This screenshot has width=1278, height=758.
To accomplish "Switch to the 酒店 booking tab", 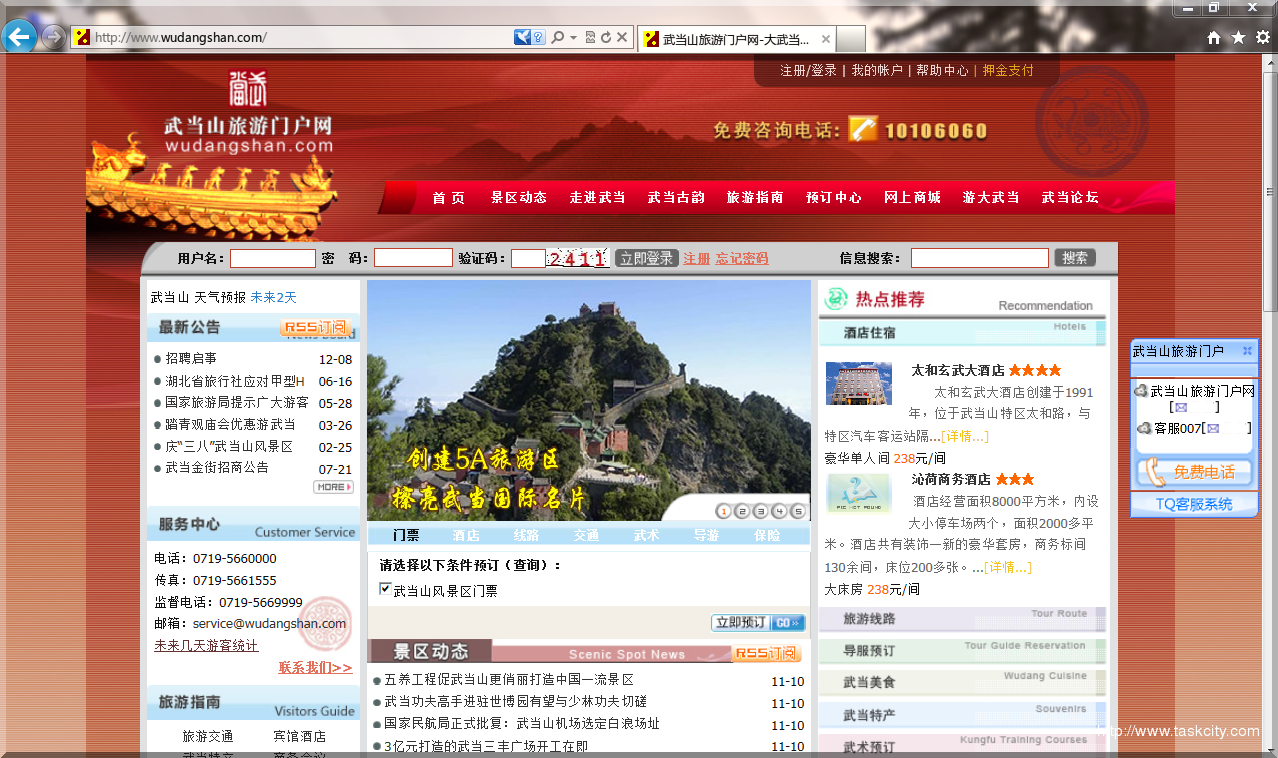I will coord(466,536).
